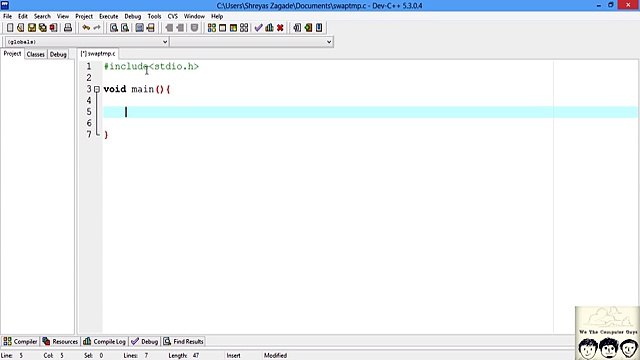
Task: Open the File menu
Action: click(x=7, y=16)
